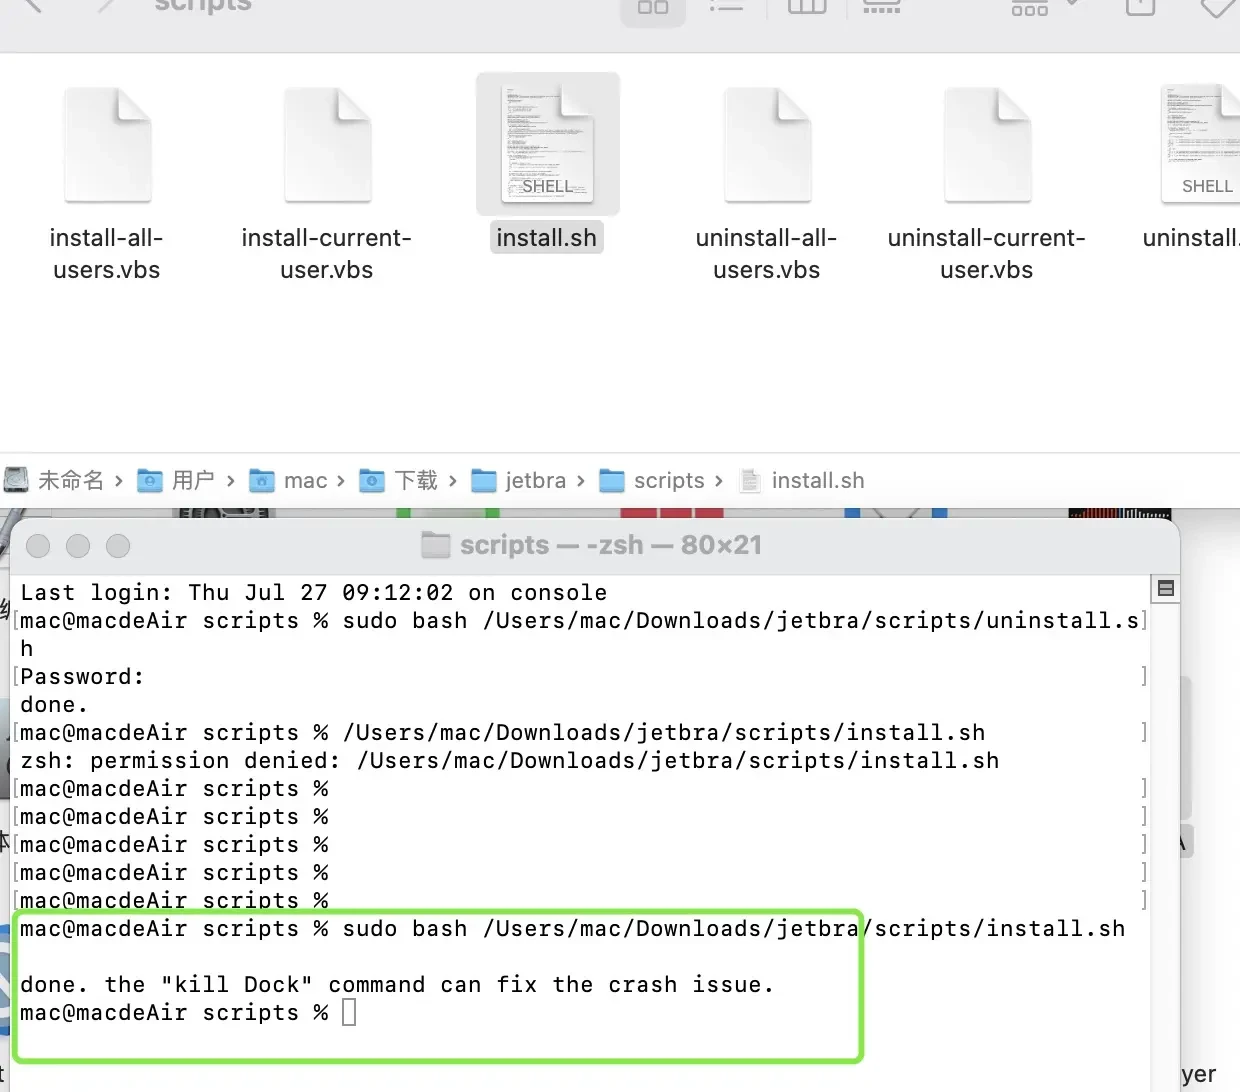Open the 下载 folder in the path bar
This screenshot has height=1092, width=1240.
pyautogui.click(x=398, y=481)
